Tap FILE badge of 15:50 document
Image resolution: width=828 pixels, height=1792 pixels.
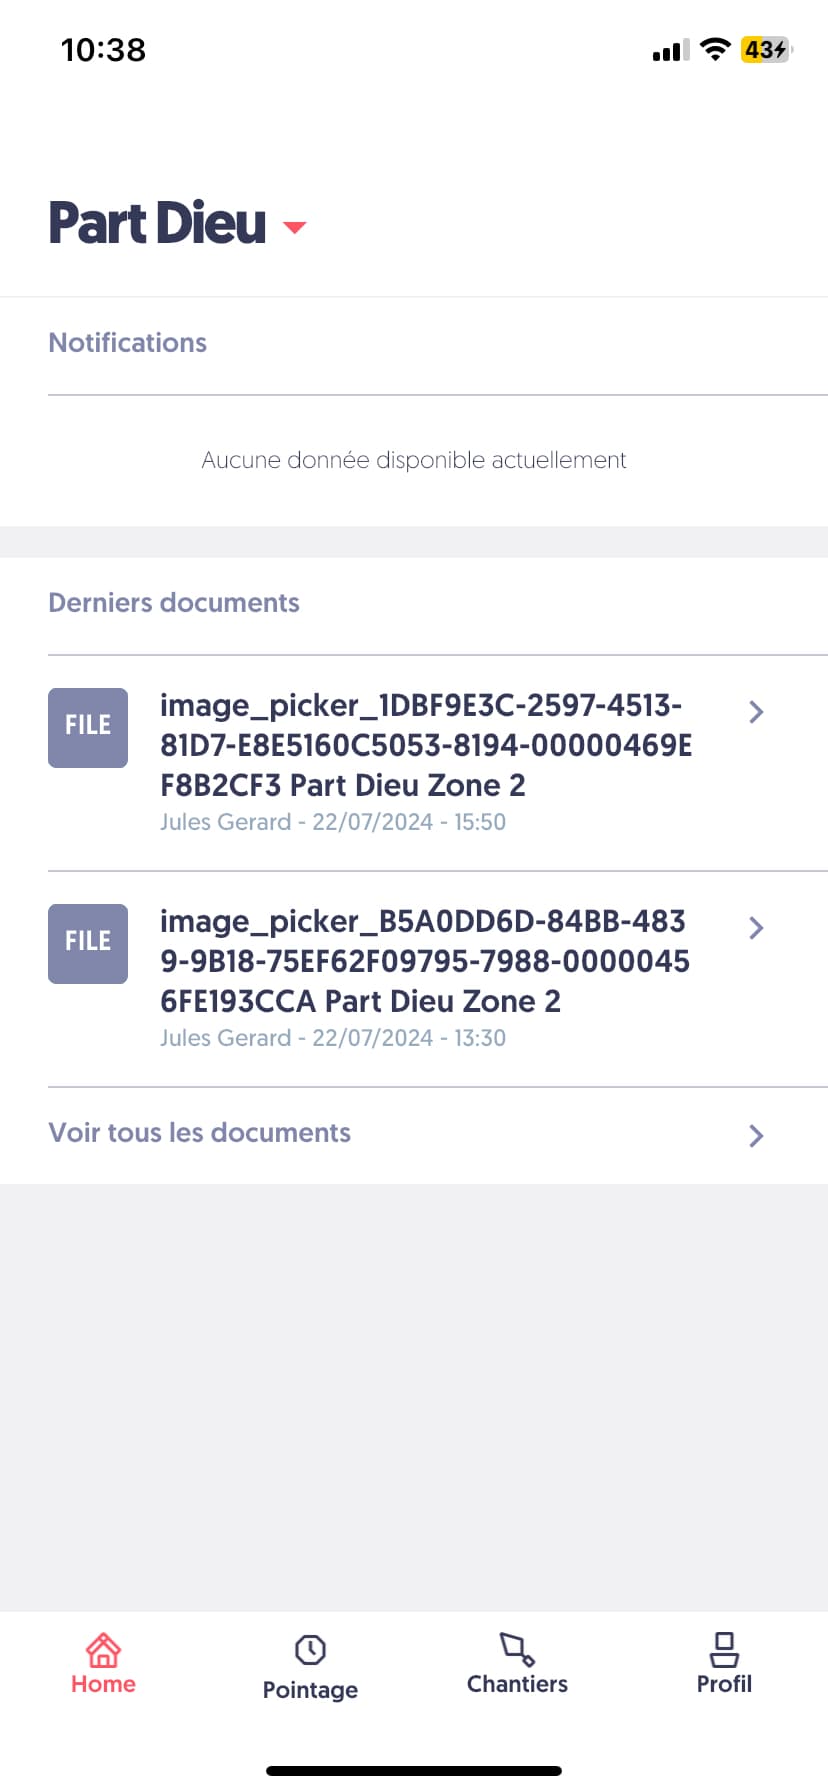click(88, 727)
